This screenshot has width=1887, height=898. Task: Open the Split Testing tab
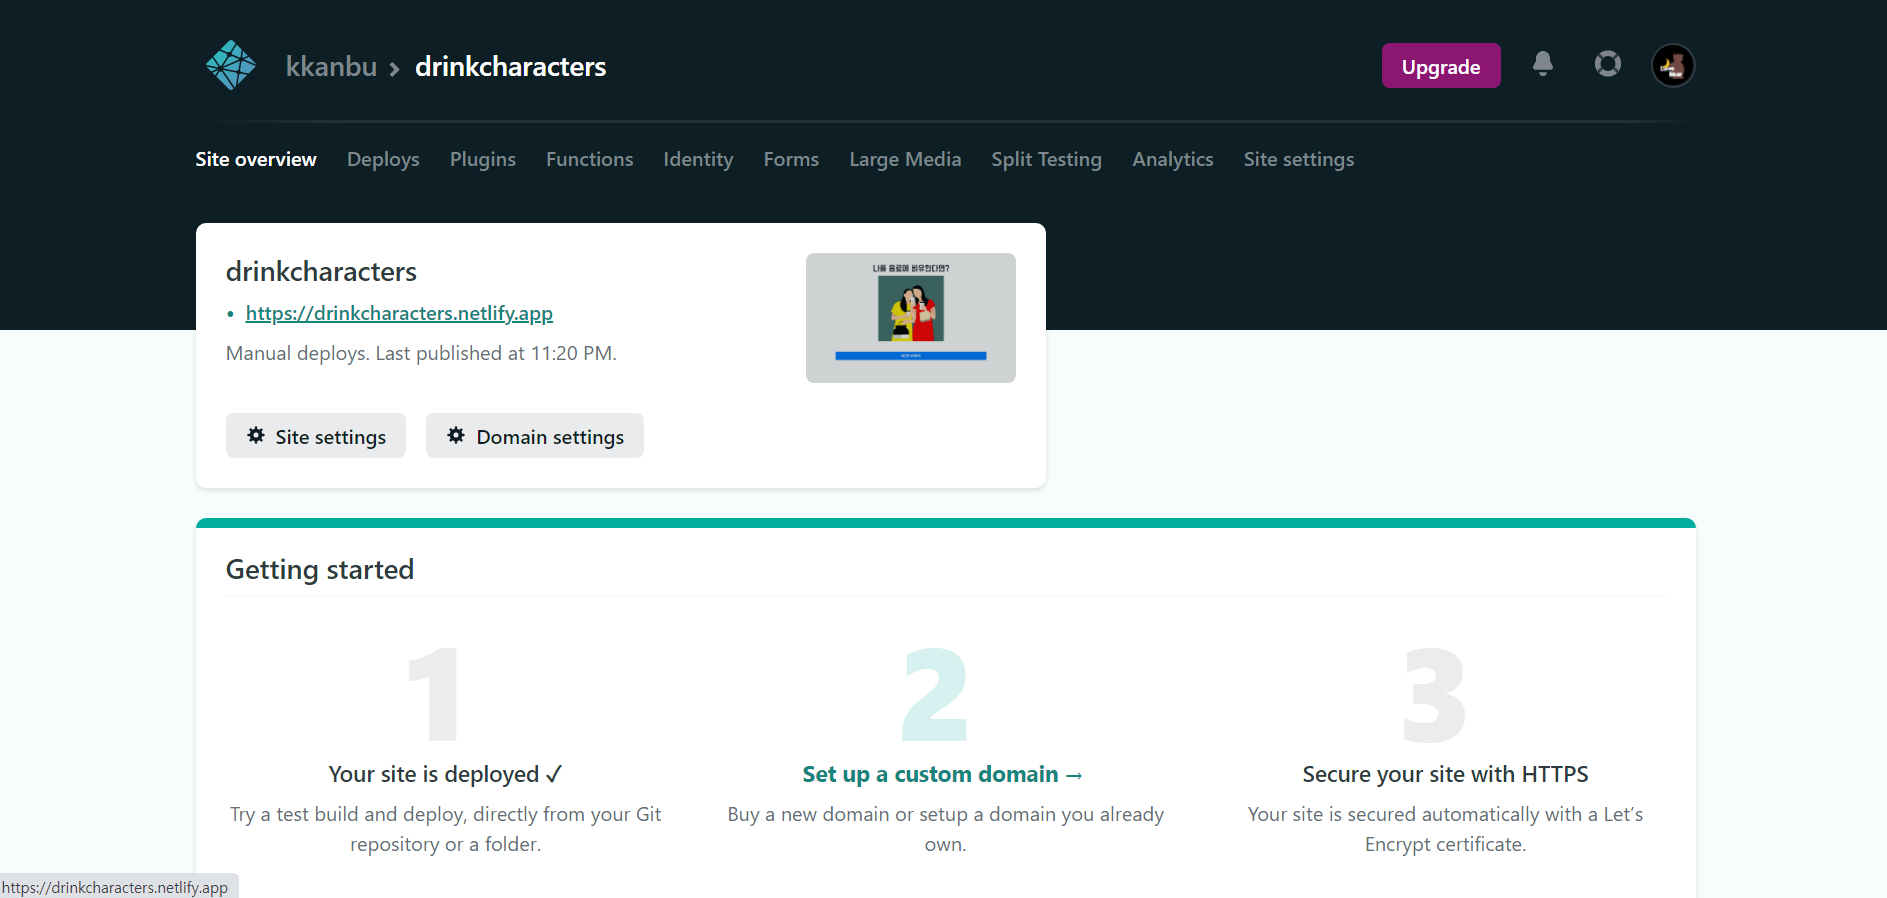point(1046,159)
